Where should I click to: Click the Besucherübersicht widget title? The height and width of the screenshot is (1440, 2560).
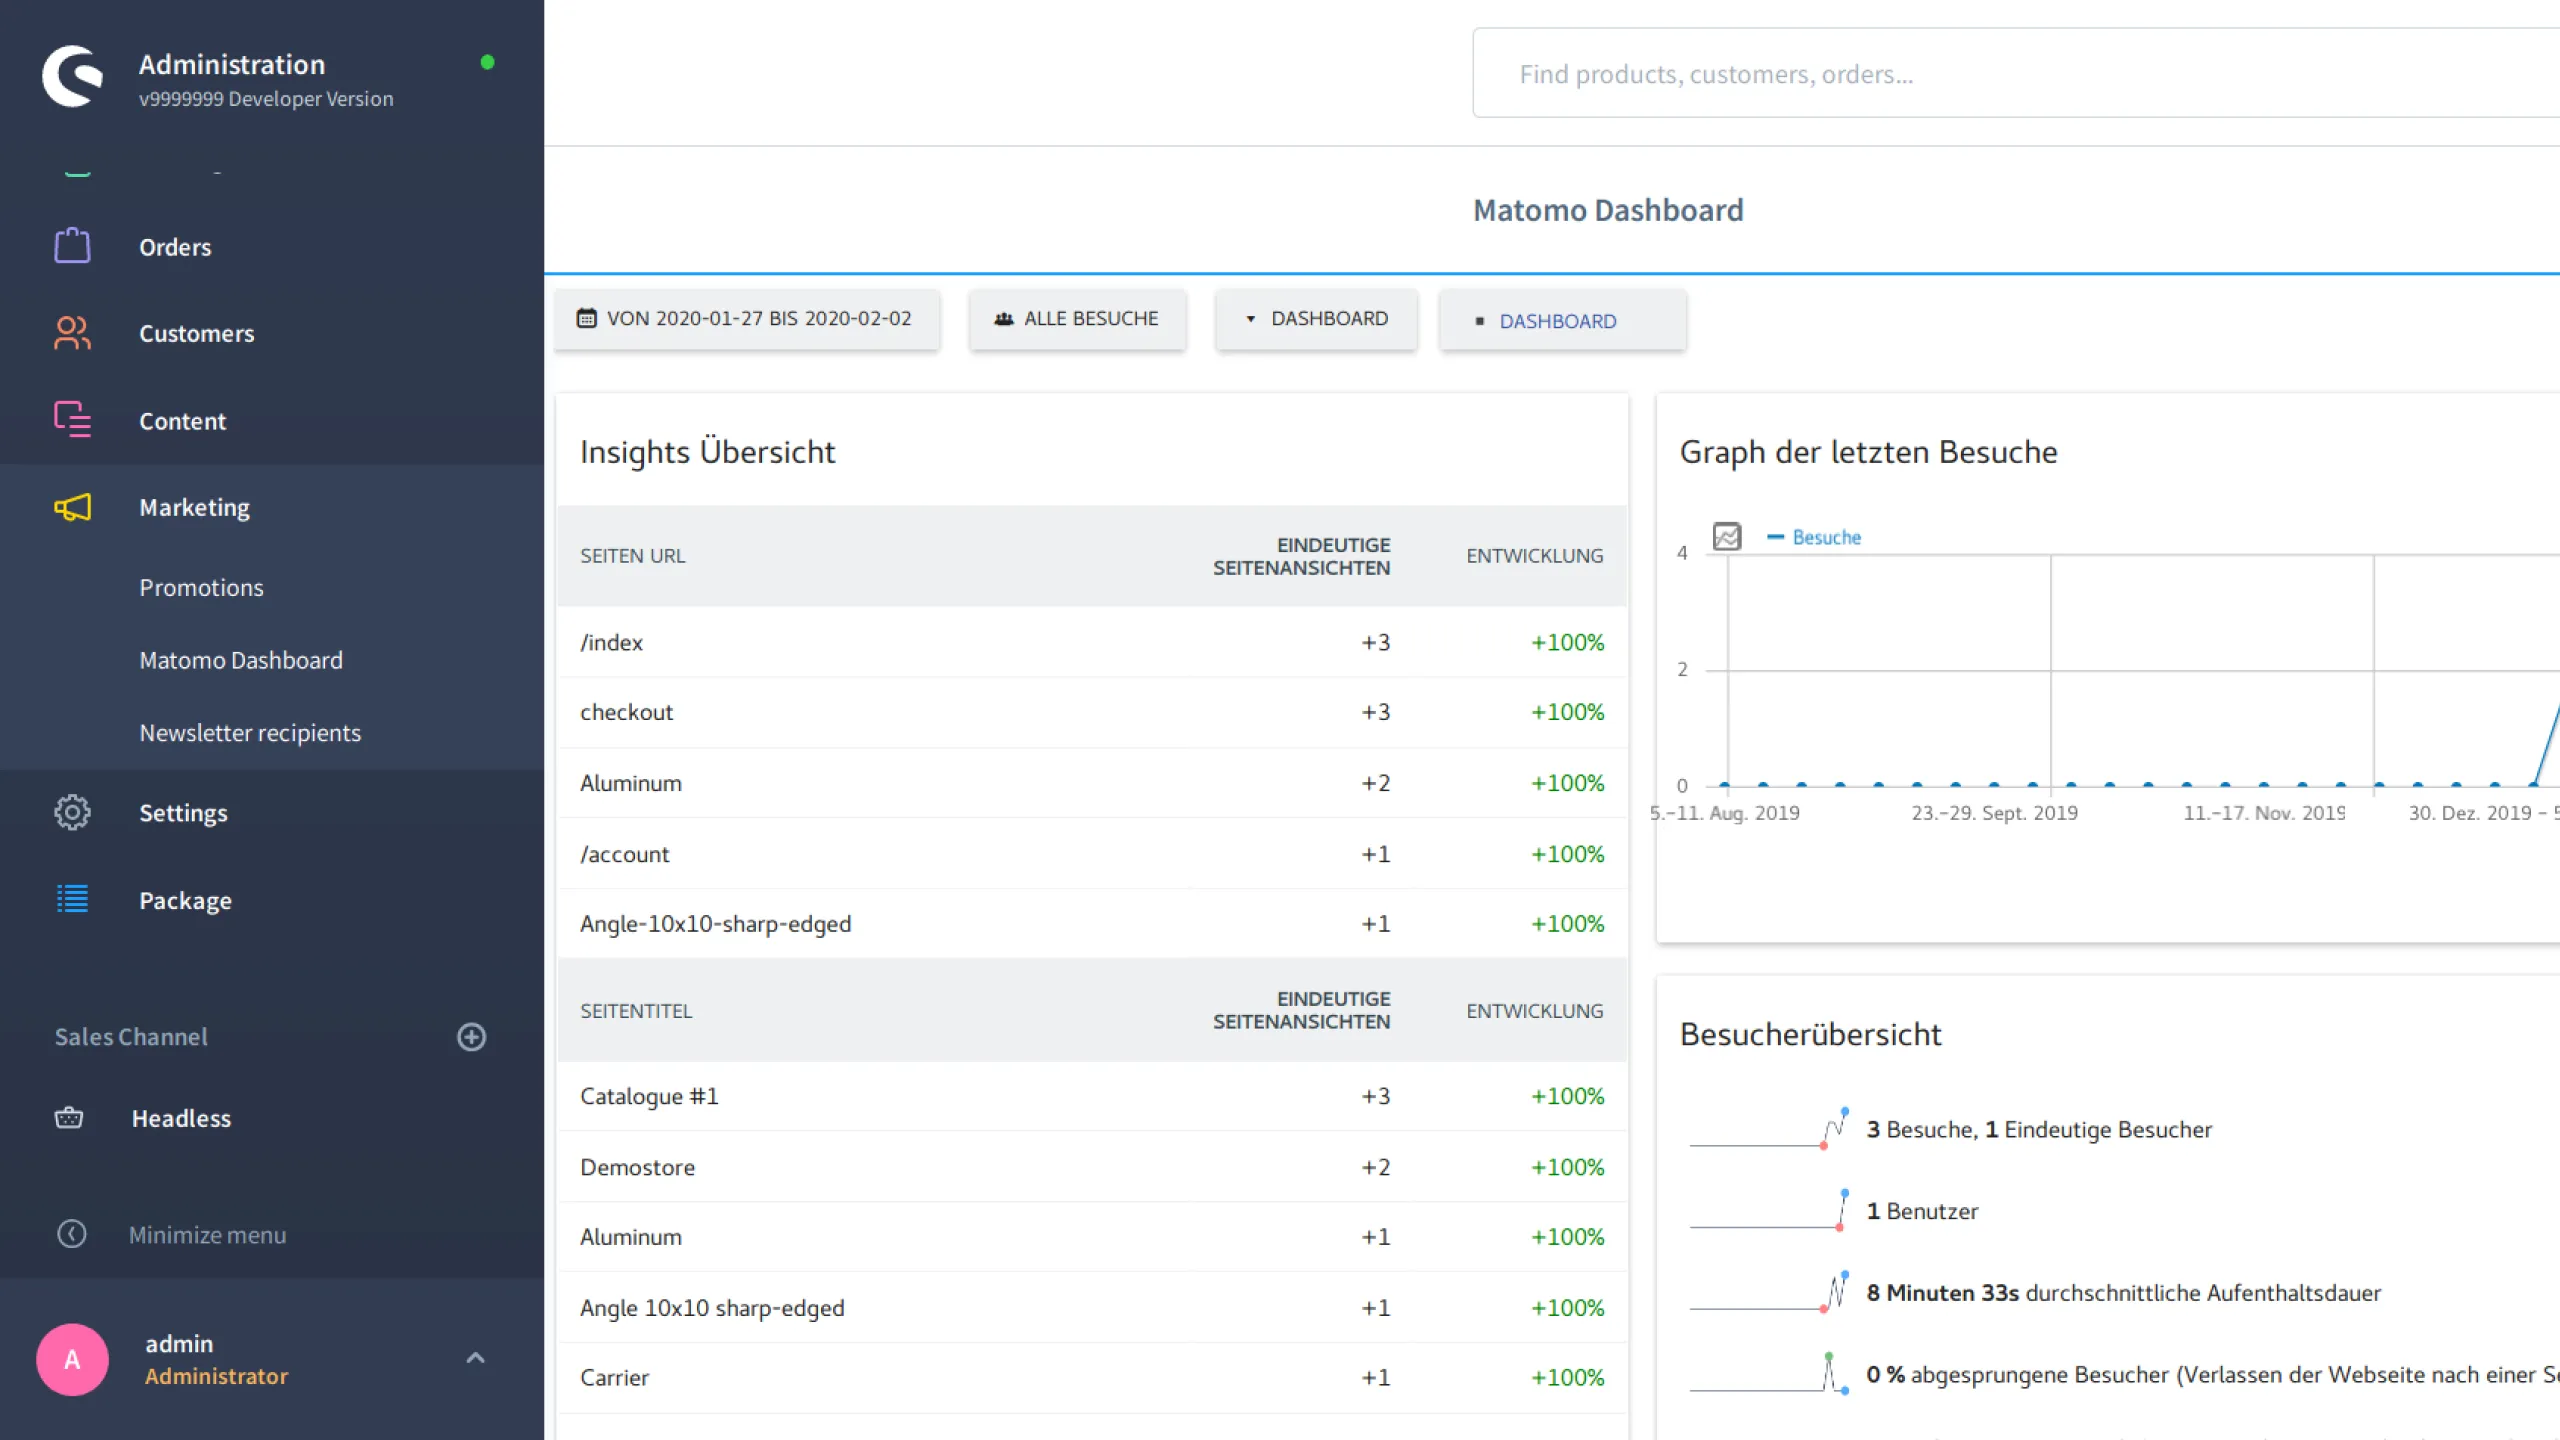pyautogui.click(x=1810, y=1034)
